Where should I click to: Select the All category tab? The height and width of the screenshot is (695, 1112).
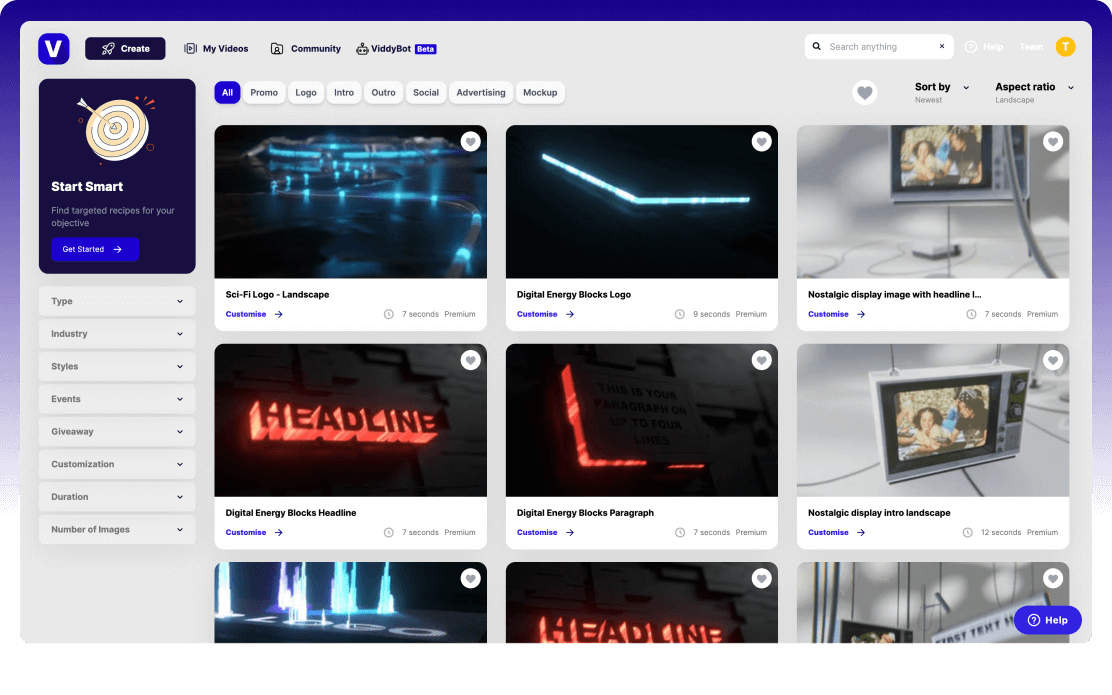(x=227, y=92)
